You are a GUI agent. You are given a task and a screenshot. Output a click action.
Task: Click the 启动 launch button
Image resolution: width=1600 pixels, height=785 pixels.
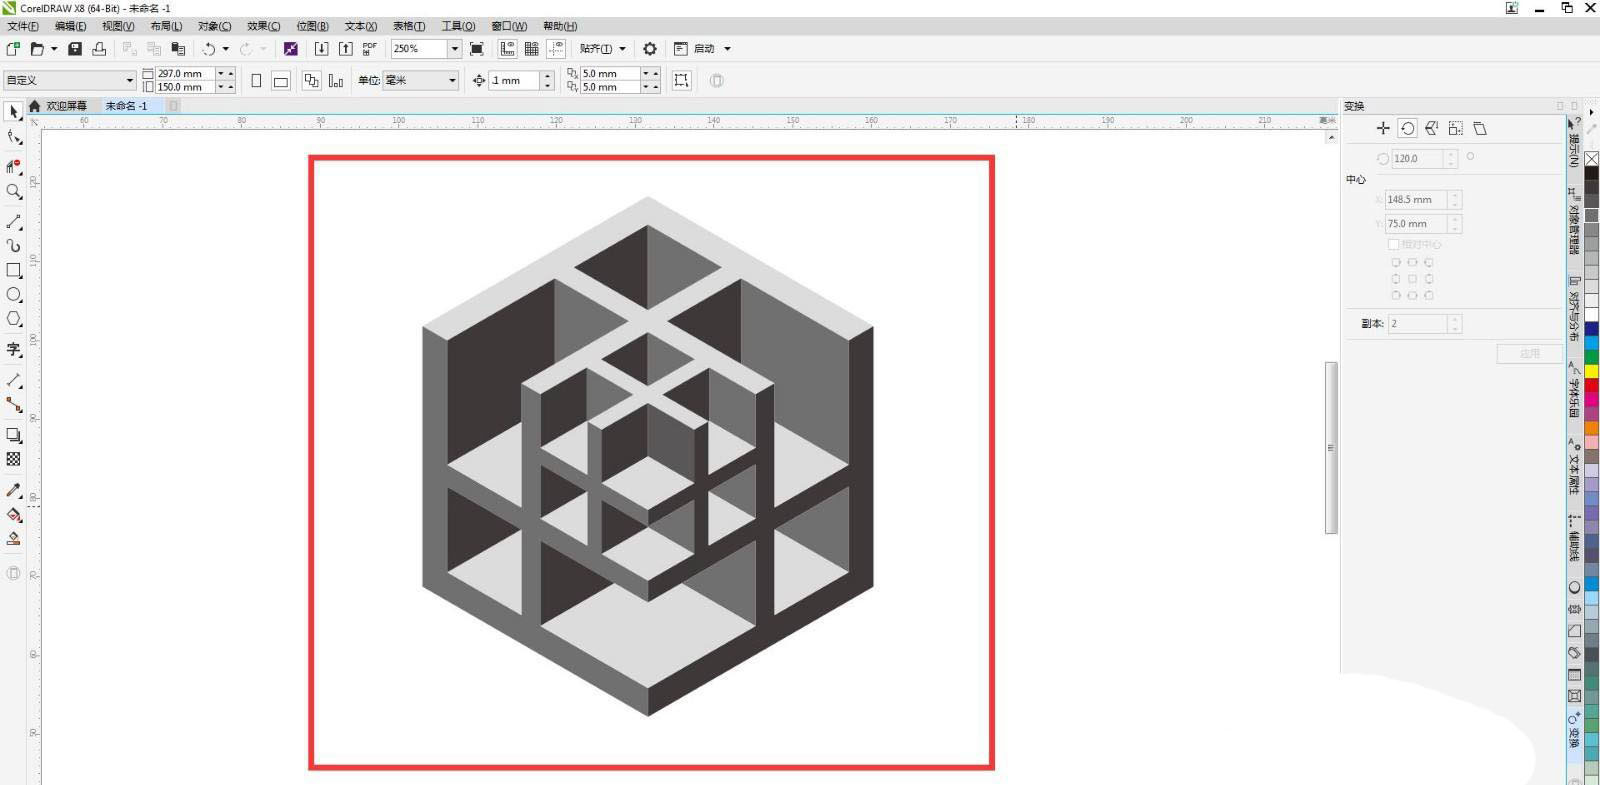click(x=704, y=49)
